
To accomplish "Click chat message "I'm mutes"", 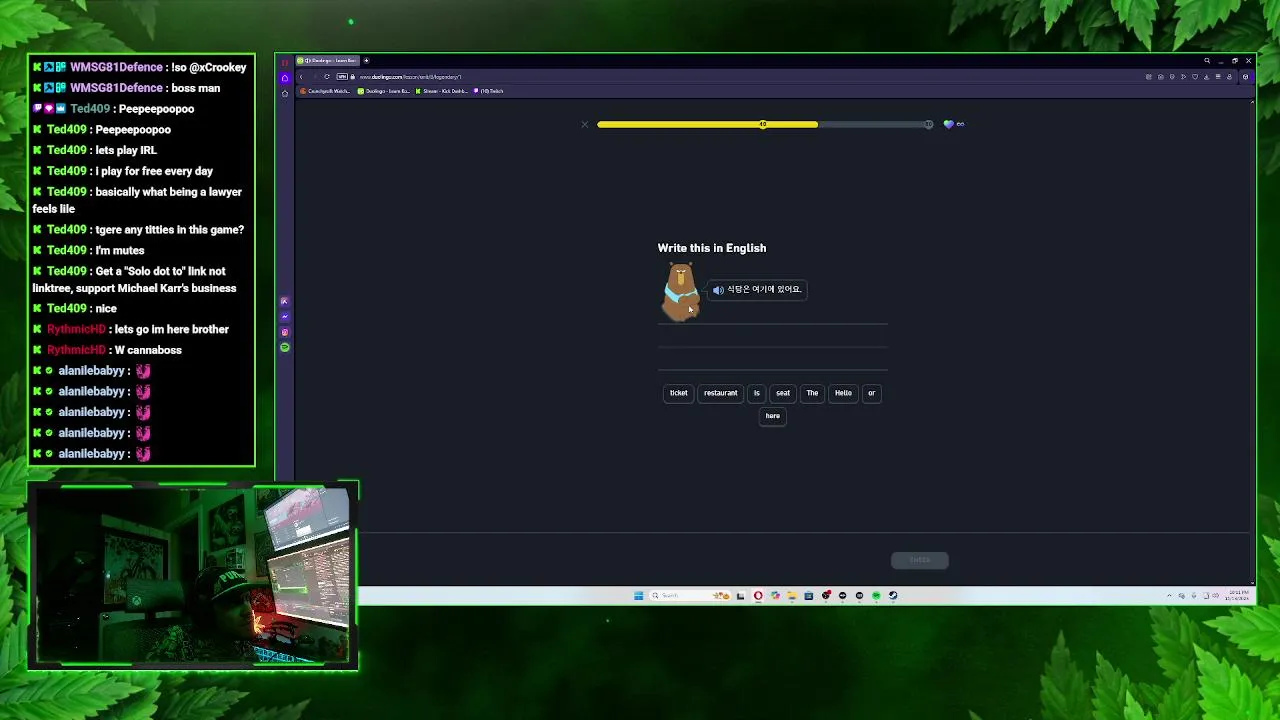I will point(120,250).
